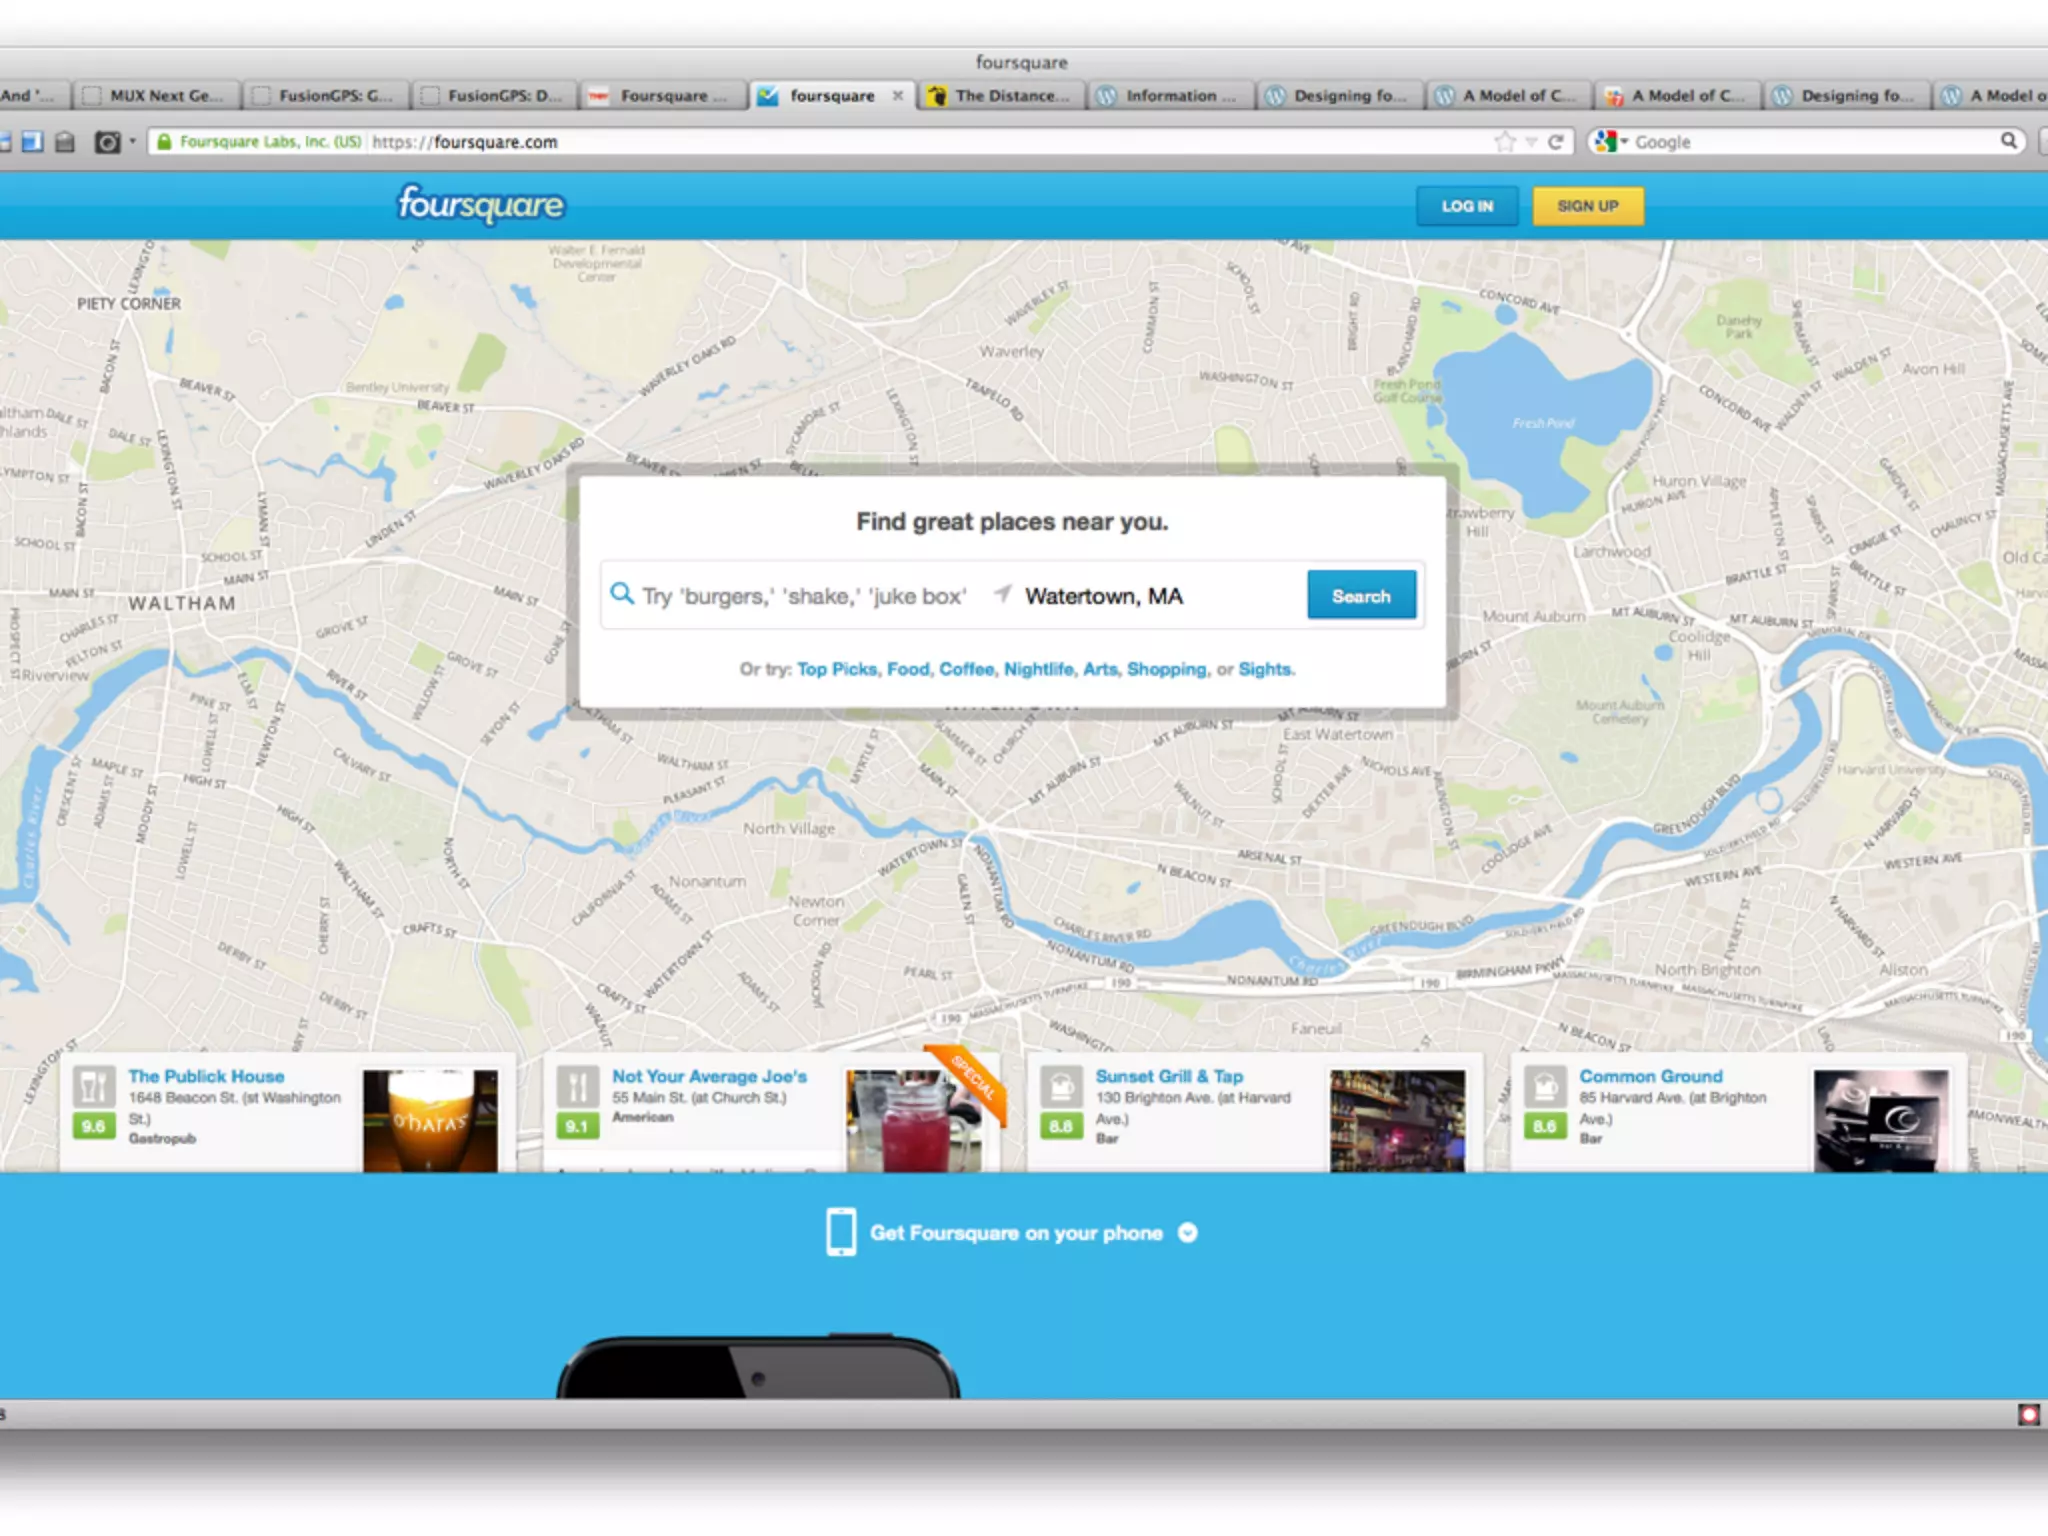Click the LOG IN button
The width and height of the screenshot is (2048, 1536).
click(1467, 206)
